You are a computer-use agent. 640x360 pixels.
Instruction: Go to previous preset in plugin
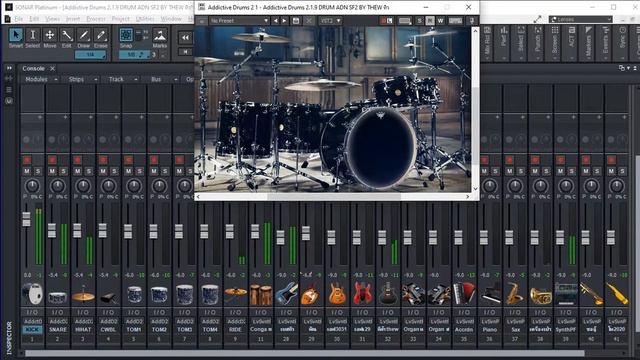coord(276,20)
